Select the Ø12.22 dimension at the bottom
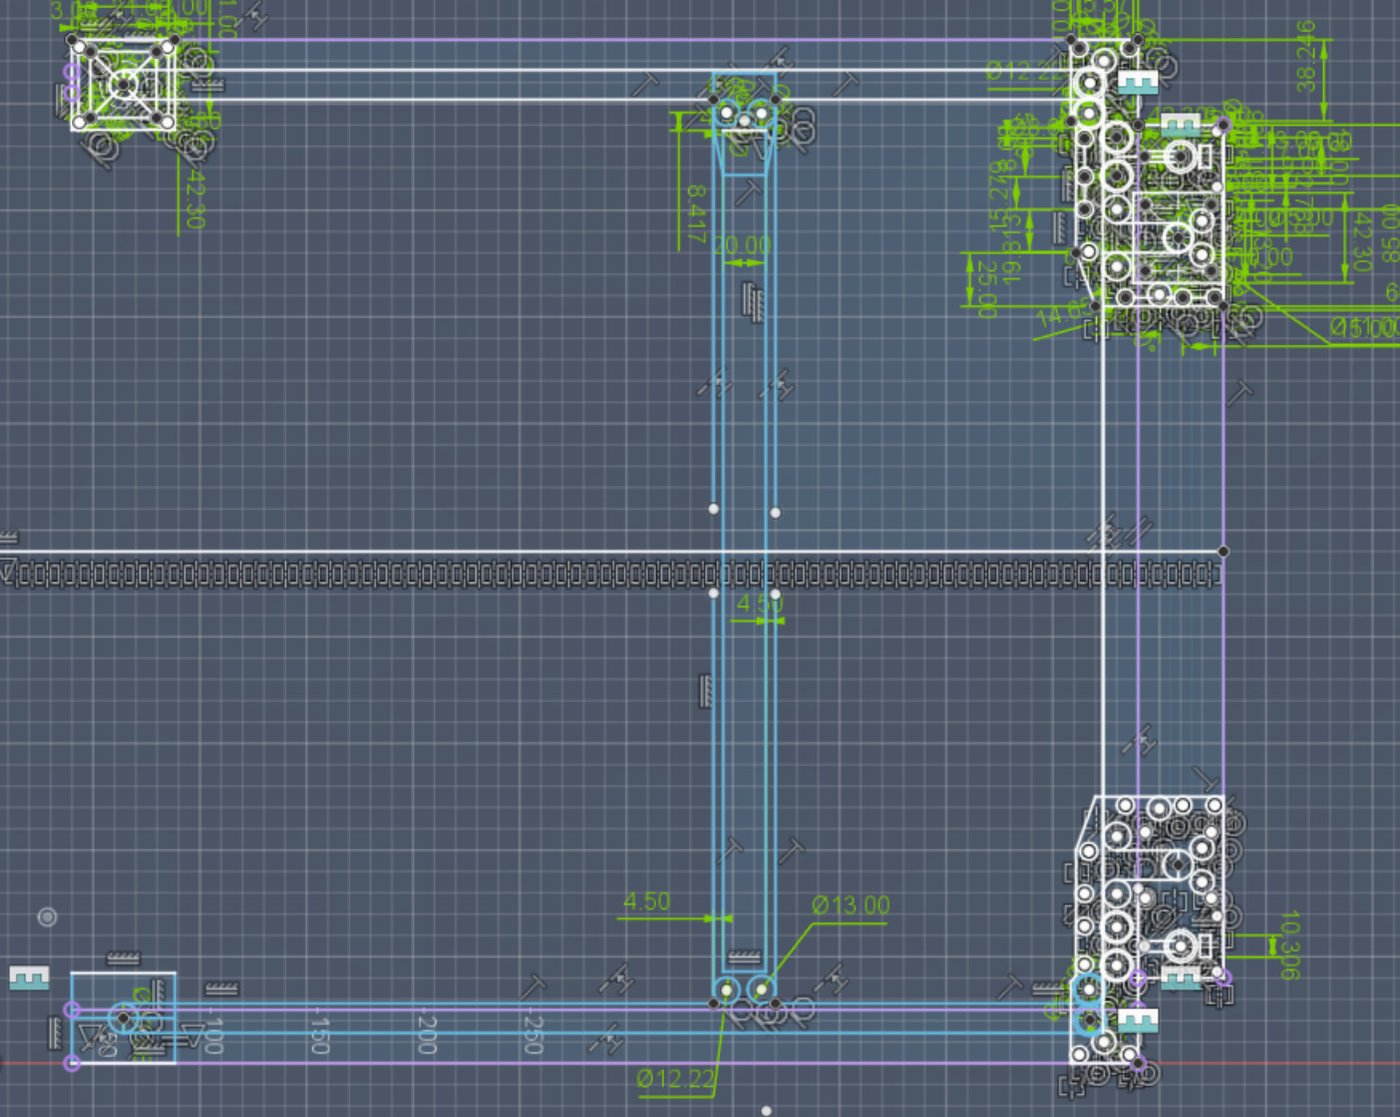Image resolution: width=1400 pixels, height=1117 pixels. click(x=676, y=1079)
